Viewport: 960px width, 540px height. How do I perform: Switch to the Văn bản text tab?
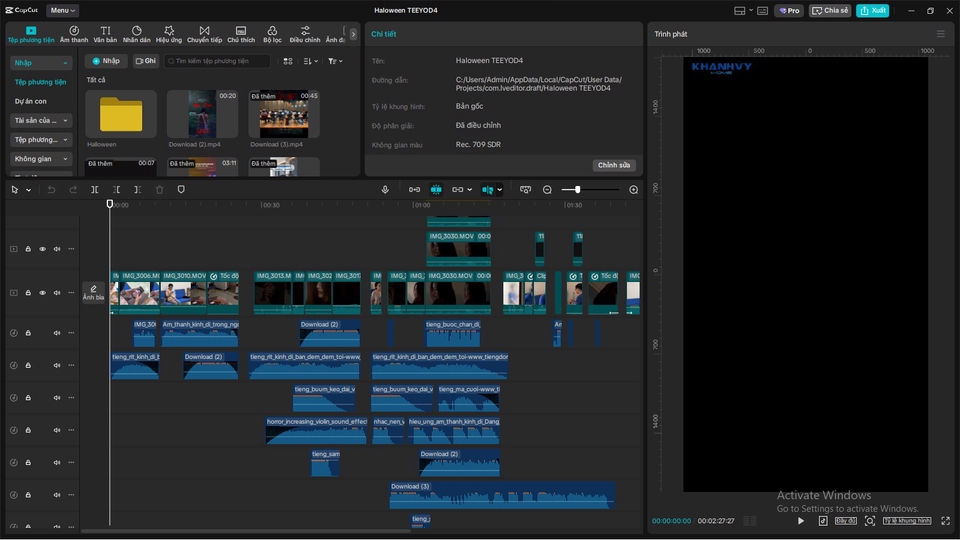tap(105, 35)
